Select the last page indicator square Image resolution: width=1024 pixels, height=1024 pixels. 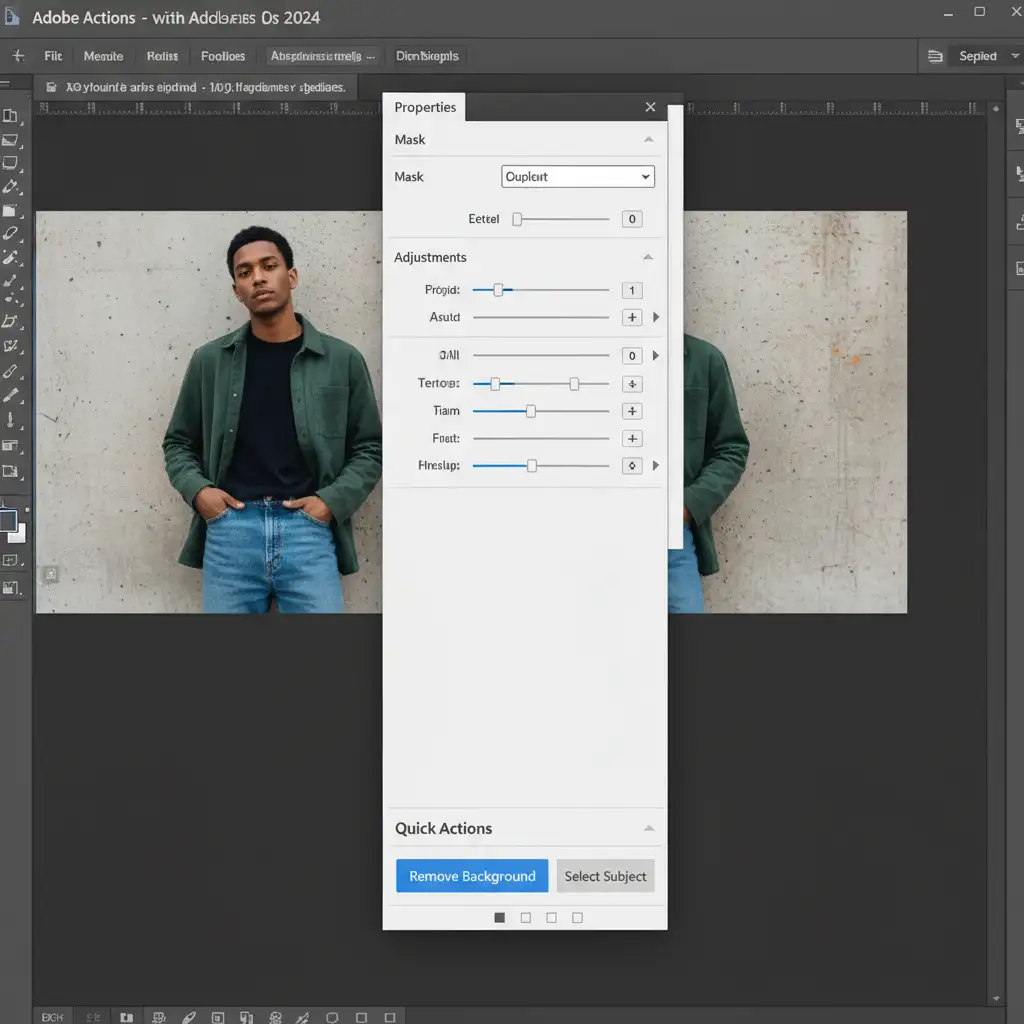pos(577,917)
